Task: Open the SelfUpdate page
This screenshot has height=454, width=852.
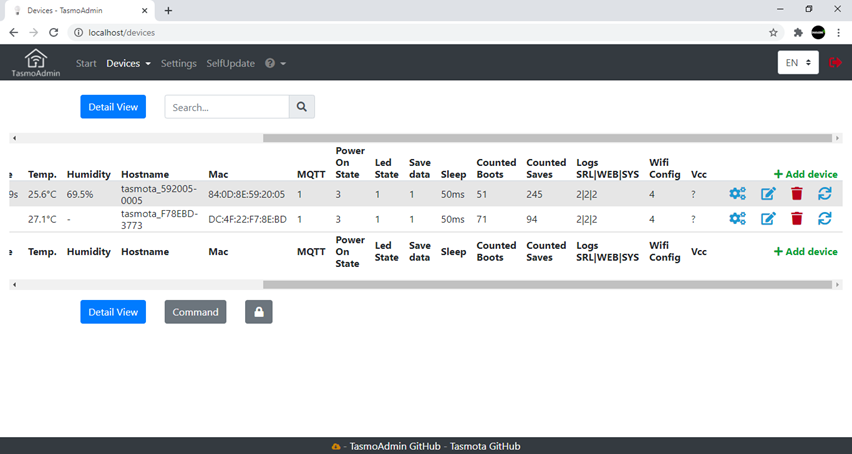Action: pyautogui.click(x=230, y=63)
